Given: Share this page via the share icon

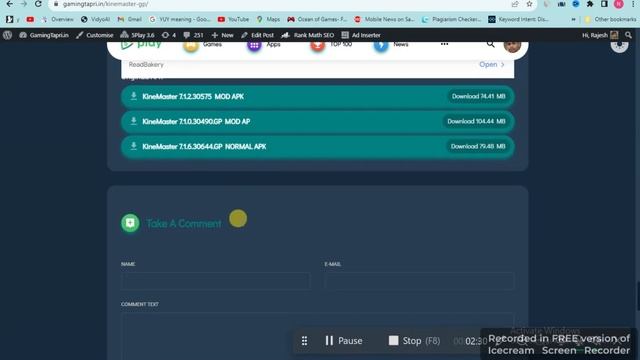Looking at the screenshot, I should pyautogui.click(x=515, y=4).
